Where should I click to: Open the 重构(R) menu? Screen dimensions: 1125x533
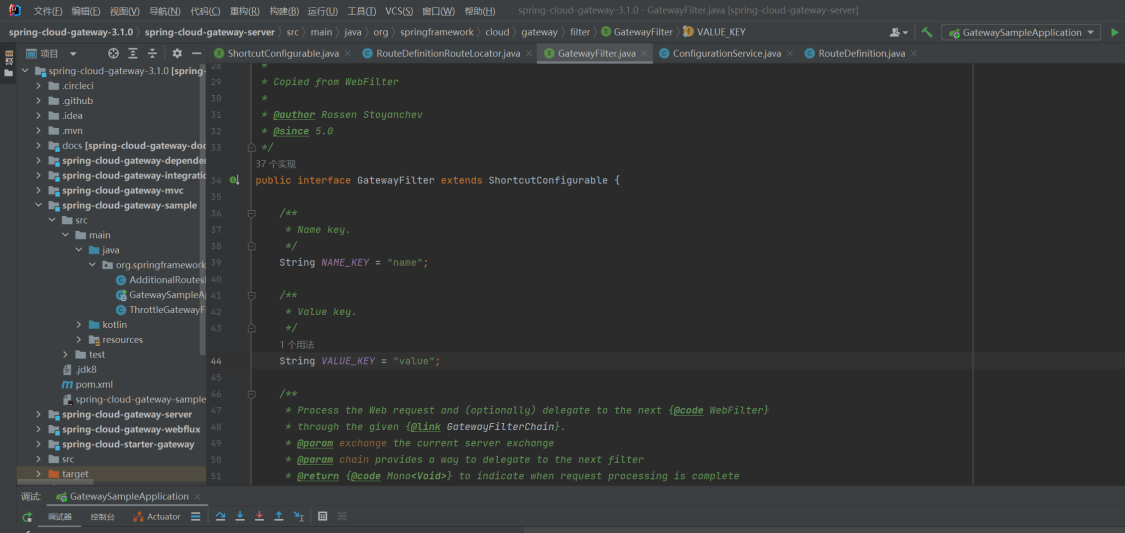245,11
